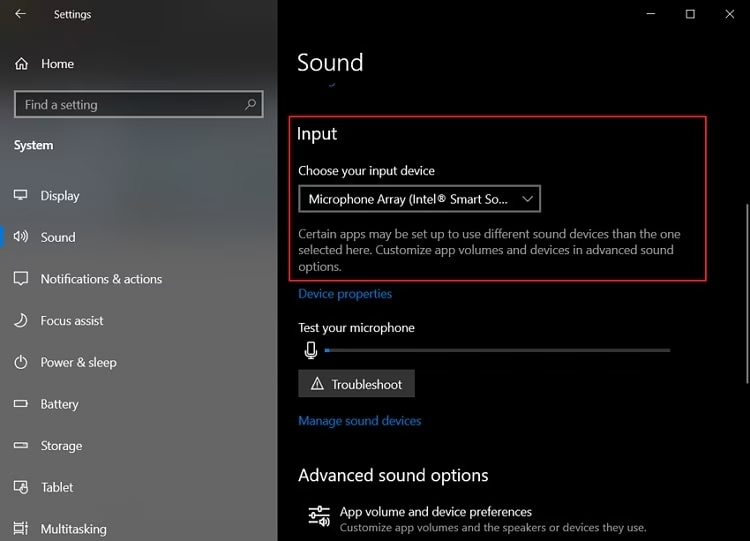Click the Find a setting search box
Image resolution: width=750 pixels, height=541 pixels.
(130, 105)
